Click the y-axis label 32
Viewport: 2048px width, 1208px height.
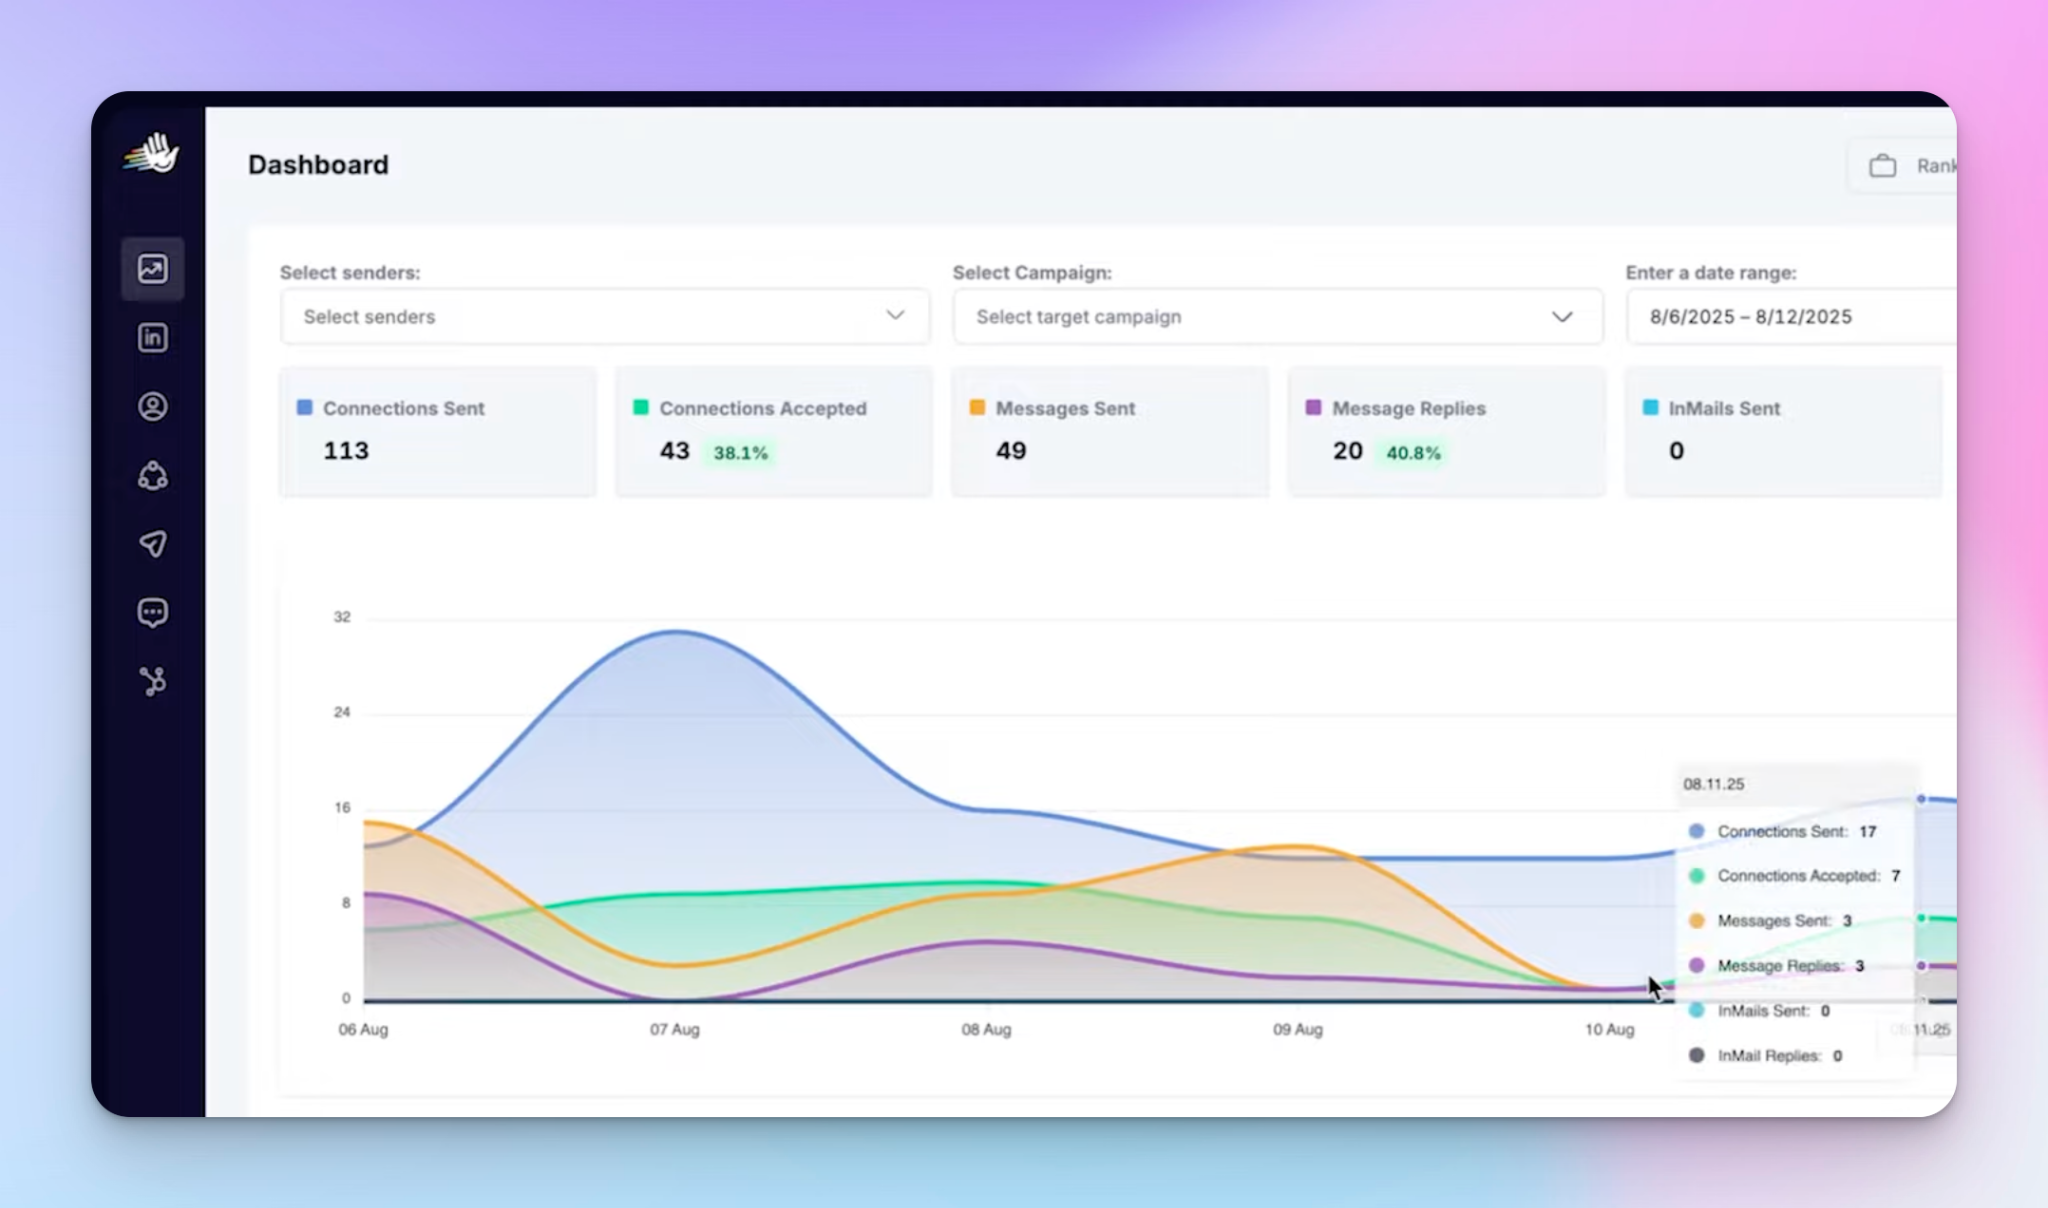pyautogui.click(x=342, y=617)
